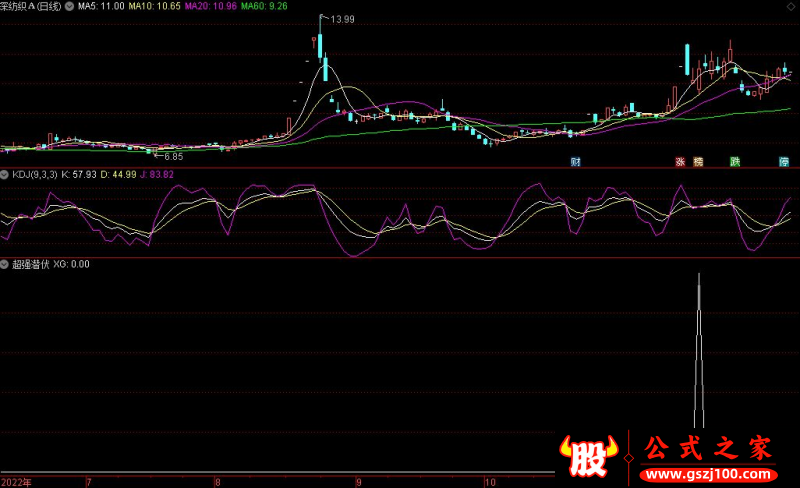The height and width of the screenshot is (488, 800).
Task: Expand the KDJ(9,3,3) indicator menu
Action: [x=5, y=174]
